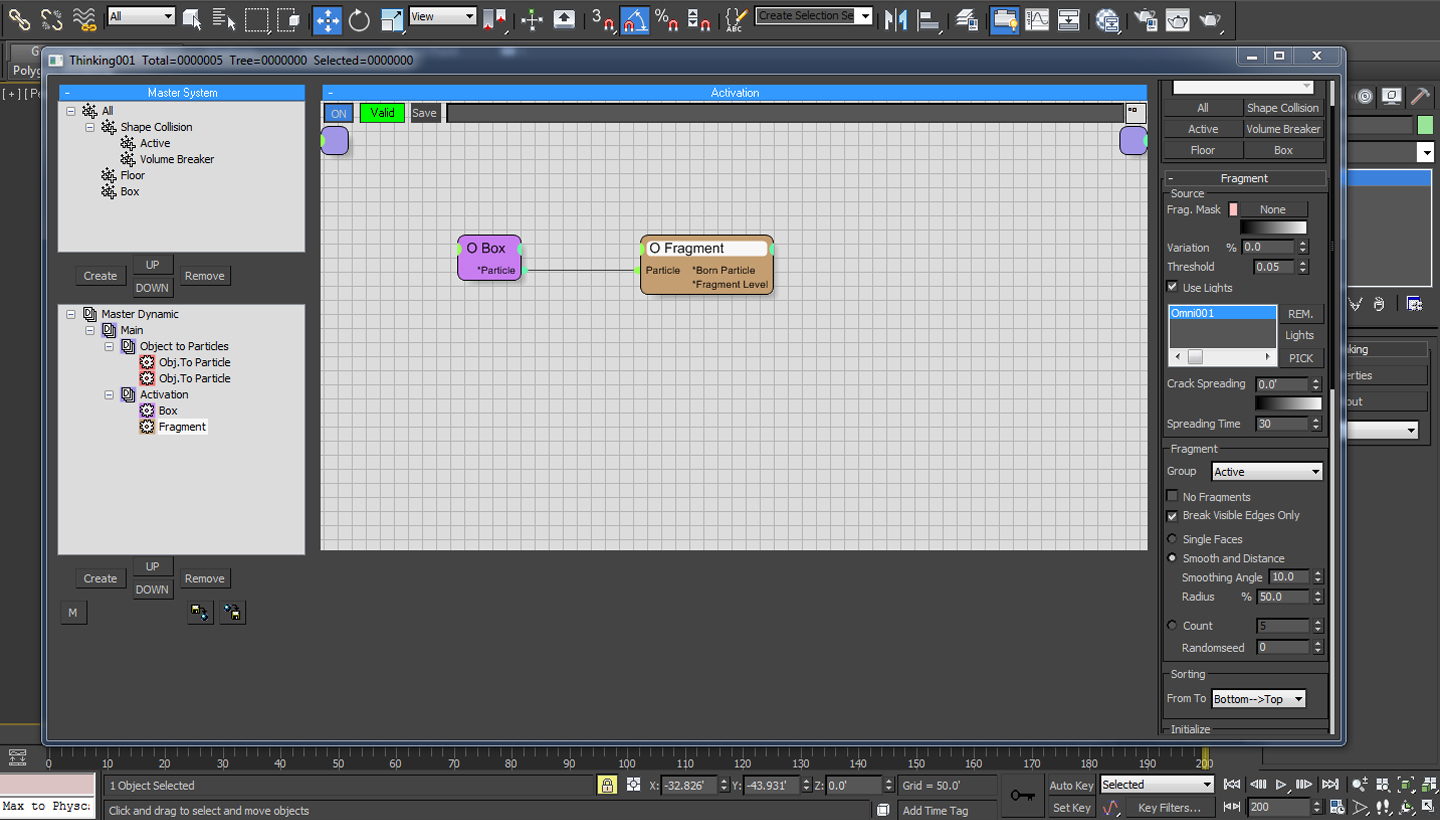1440x820 pixels.
Task: Click the Frag. Mask gradient bar
Action: 1273,228
